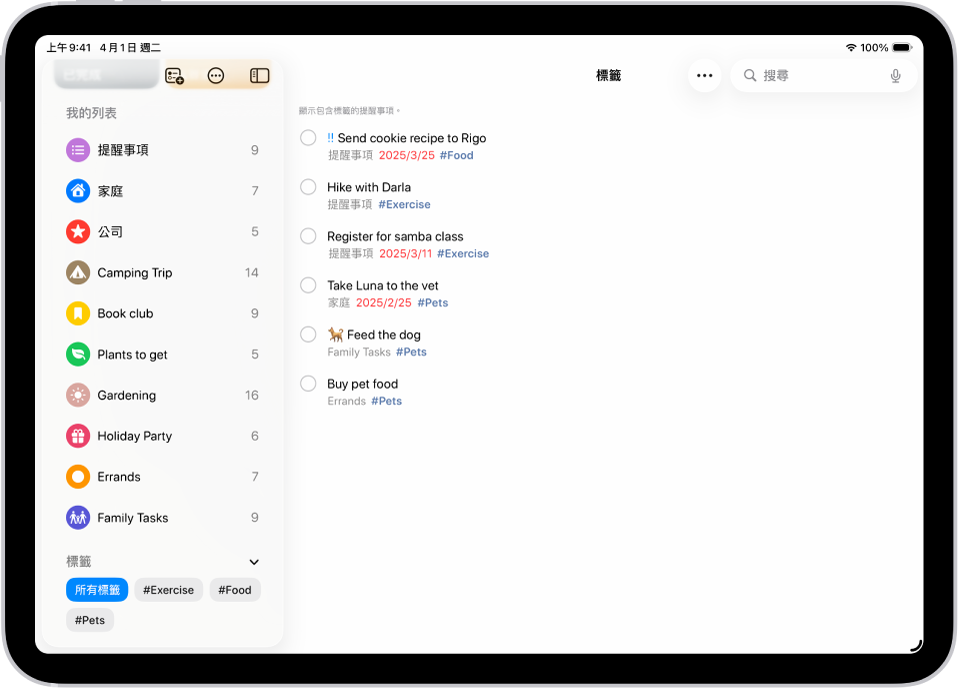Select the 所有標籤 filter
This screenshot has width=960, height=689.
tap(96, 589)
